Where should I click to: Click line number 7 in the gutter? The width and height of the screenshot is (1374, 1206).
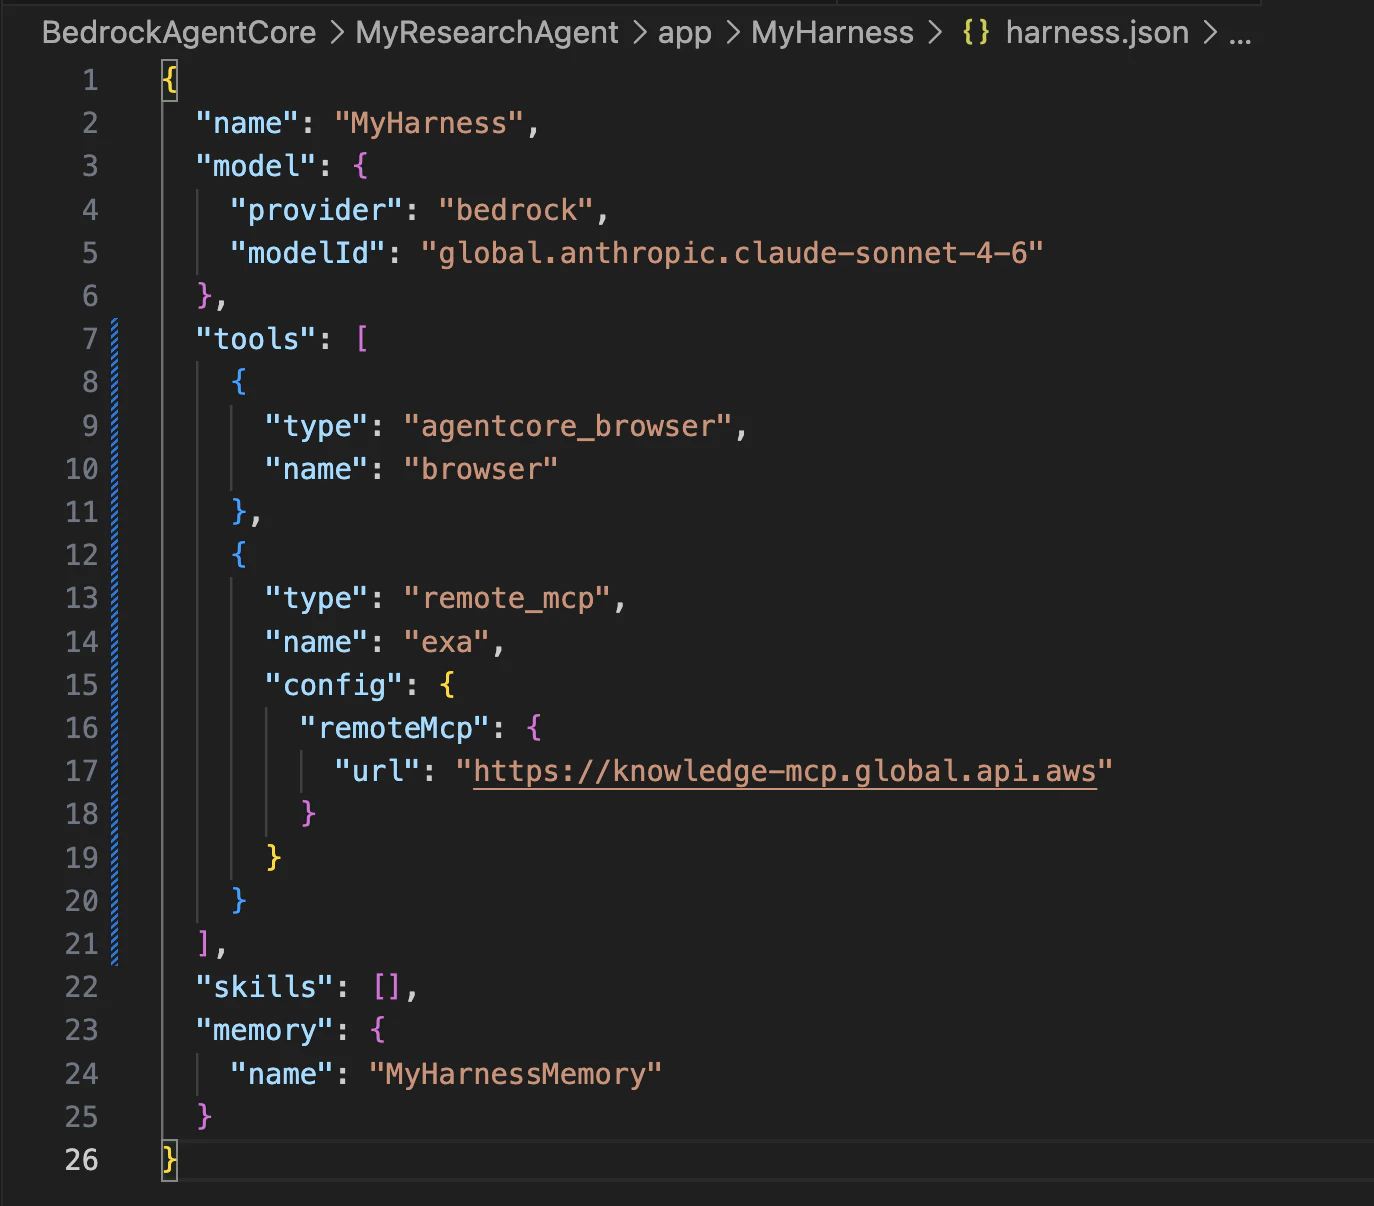click(x=91, y=339)
